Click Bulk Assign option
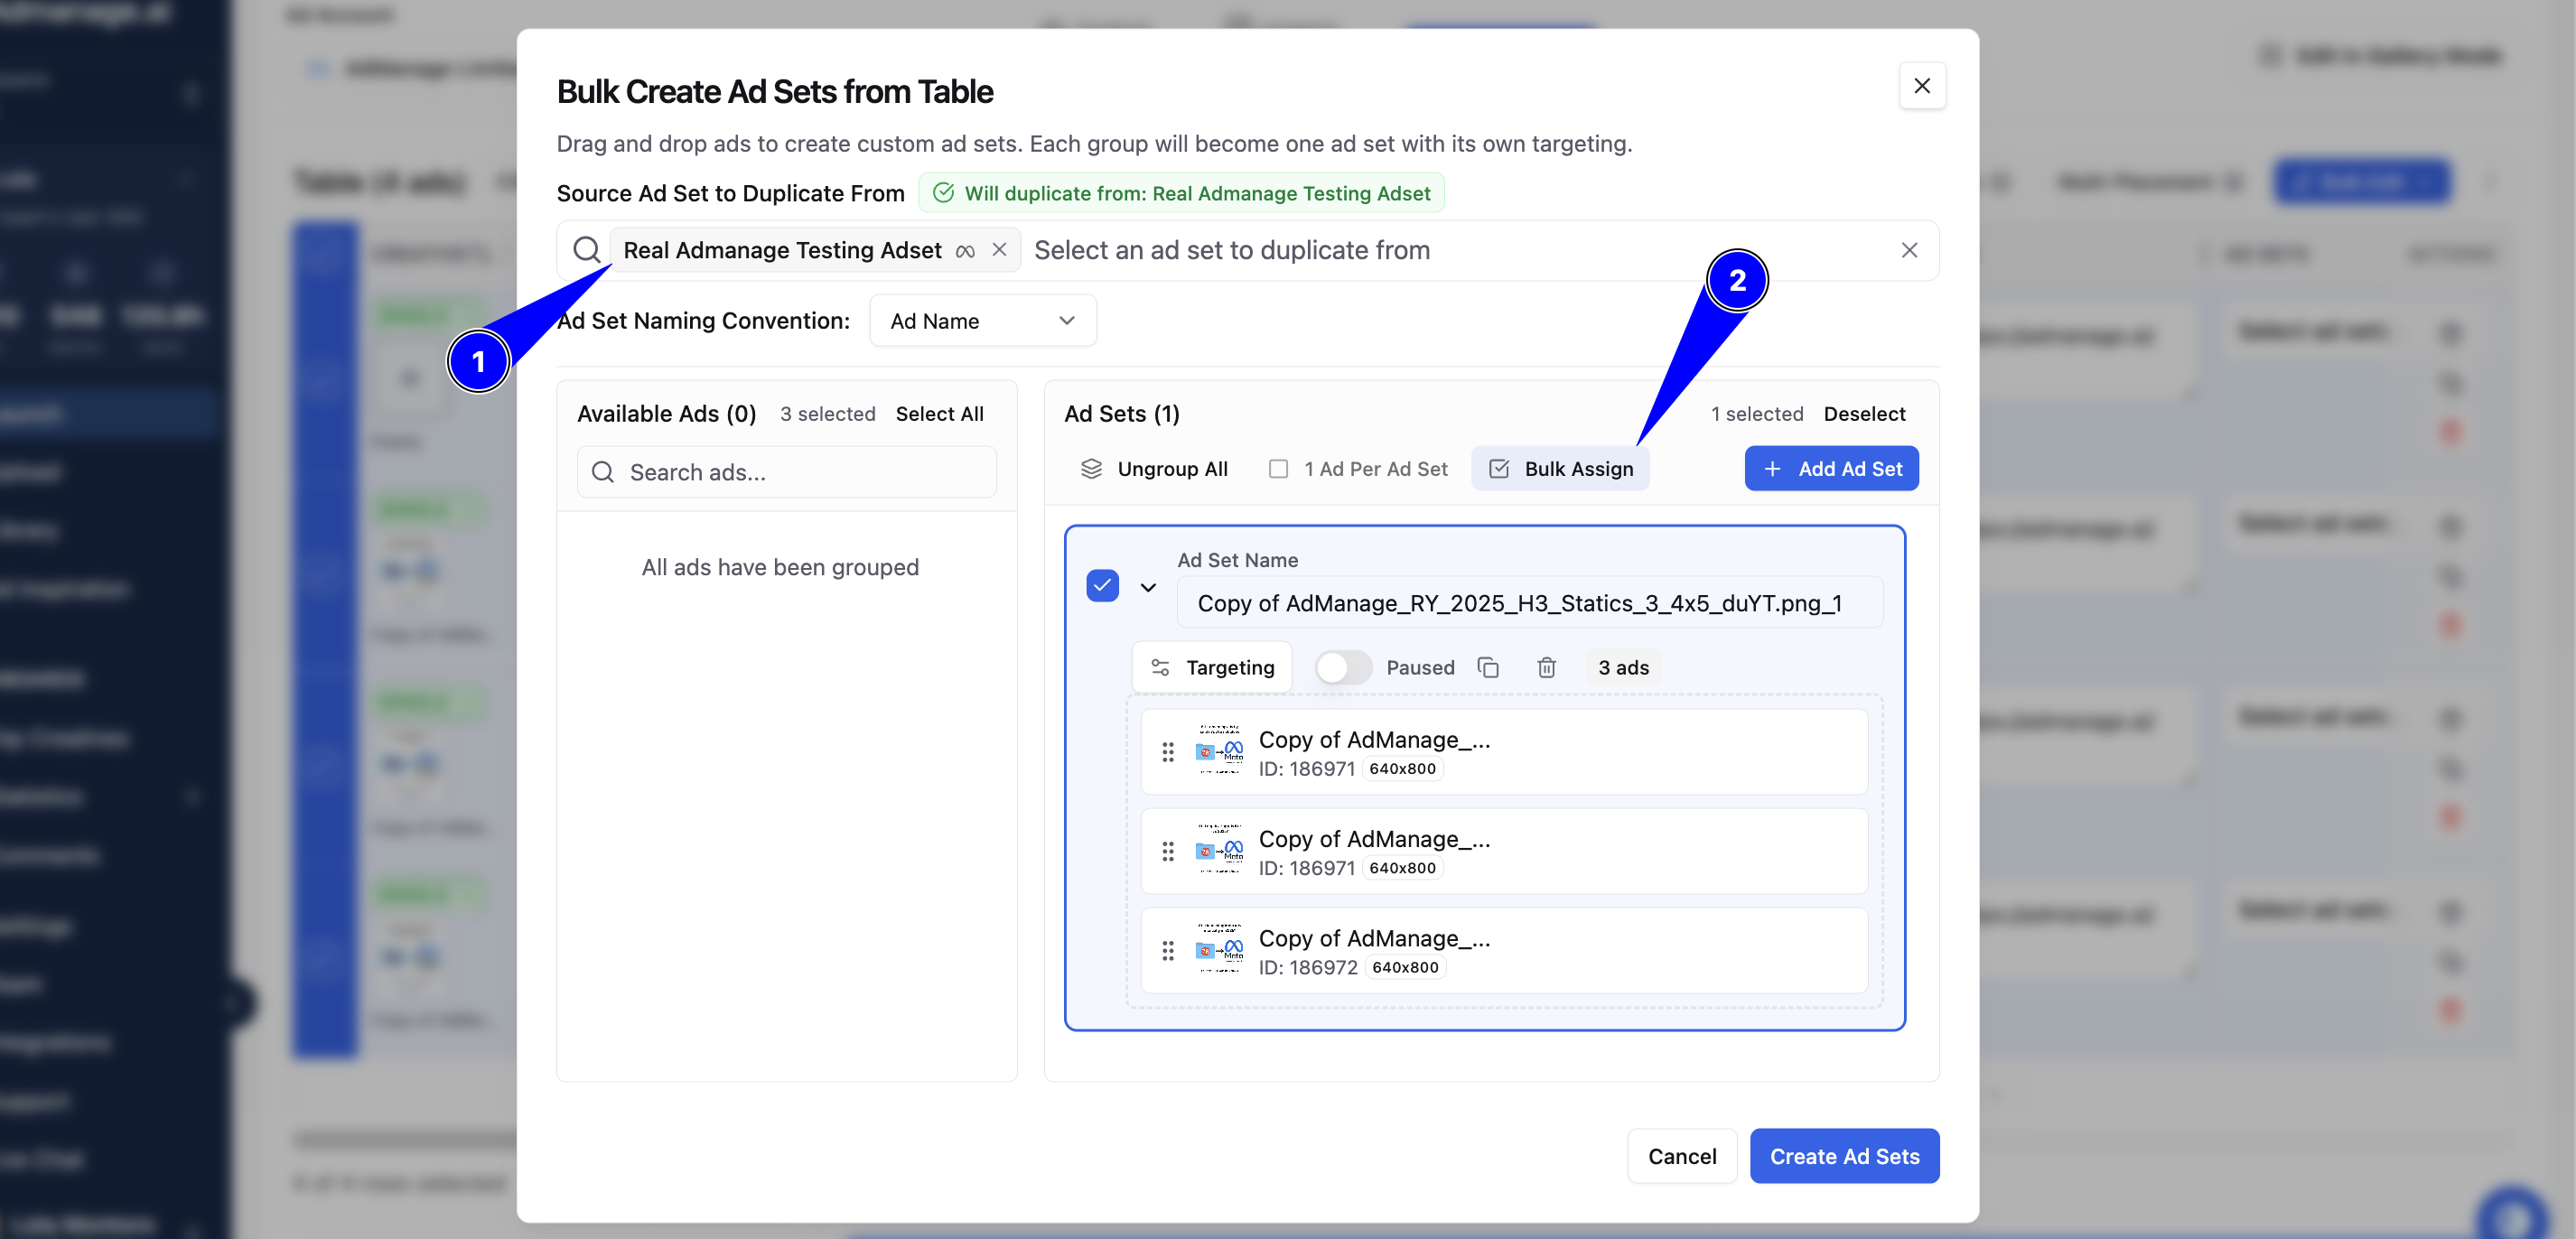The image size is (2576, 1239). pyautogui.click(x=1560, y=469)
